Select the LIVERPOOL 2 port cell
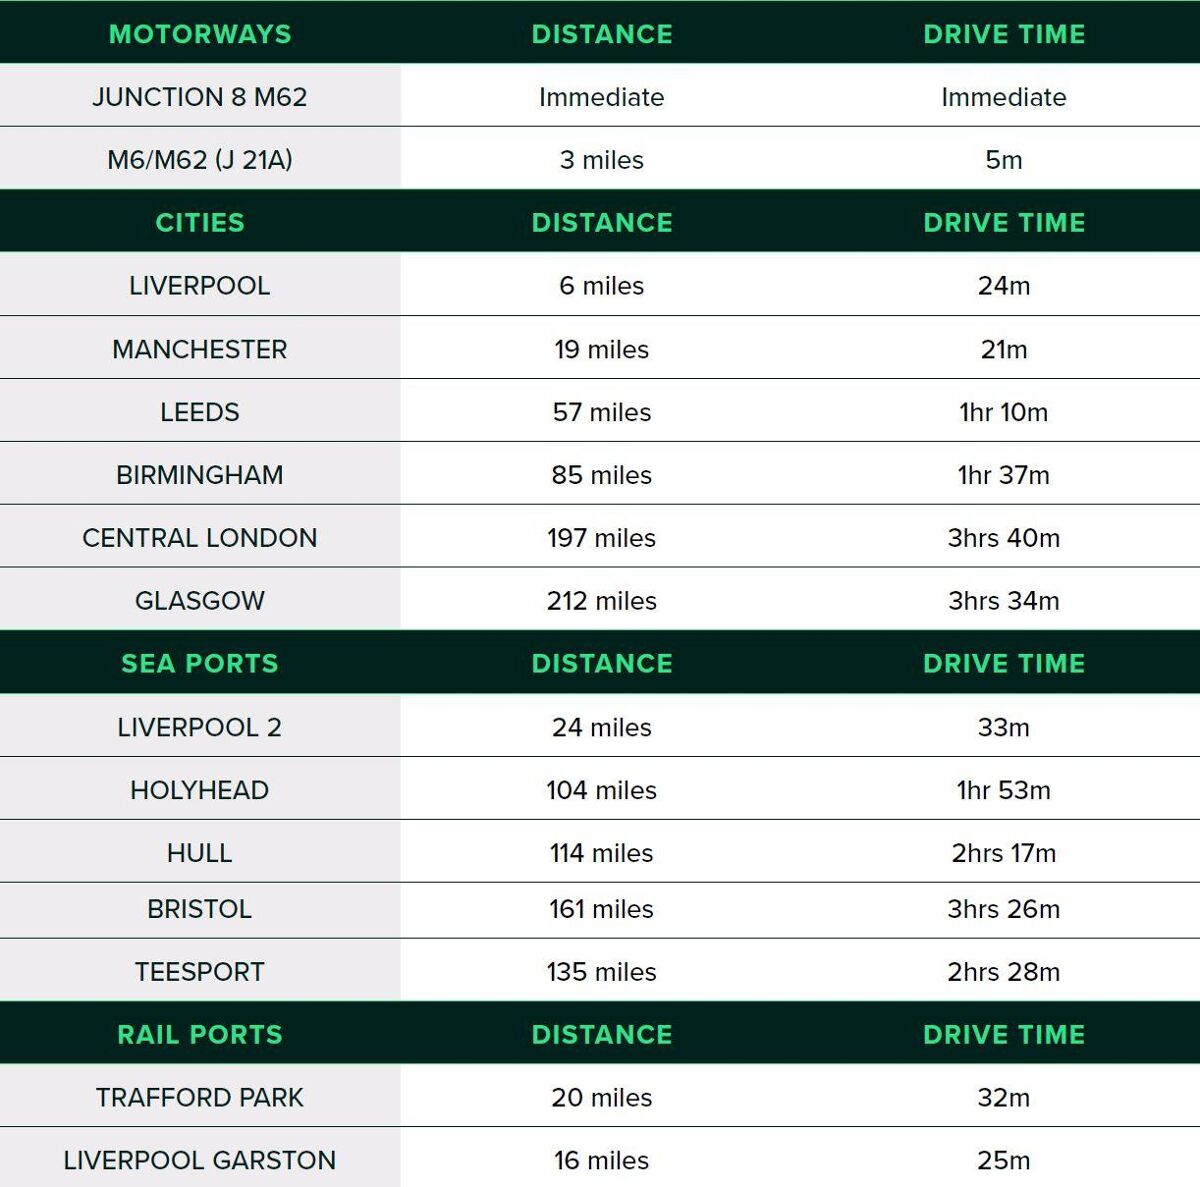Screen dimensions: 1200x1187 click(200, 727)
